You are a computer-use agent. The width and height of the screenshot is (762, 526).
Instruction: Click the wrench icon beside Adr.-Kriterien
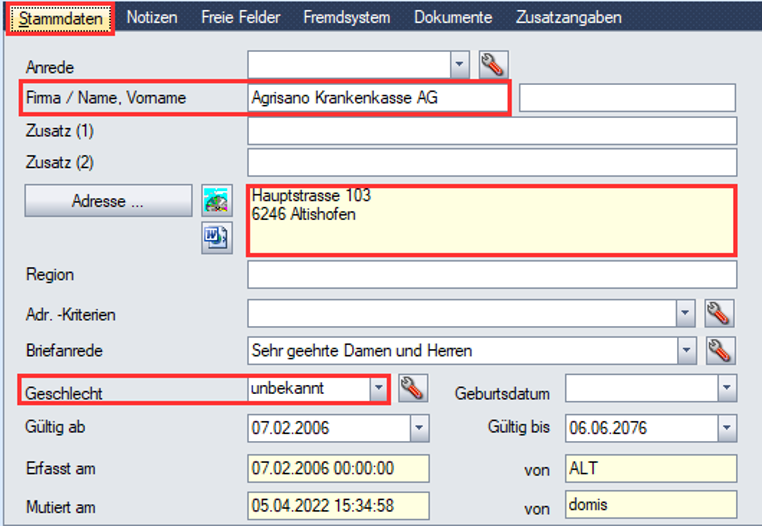(719, 313)
